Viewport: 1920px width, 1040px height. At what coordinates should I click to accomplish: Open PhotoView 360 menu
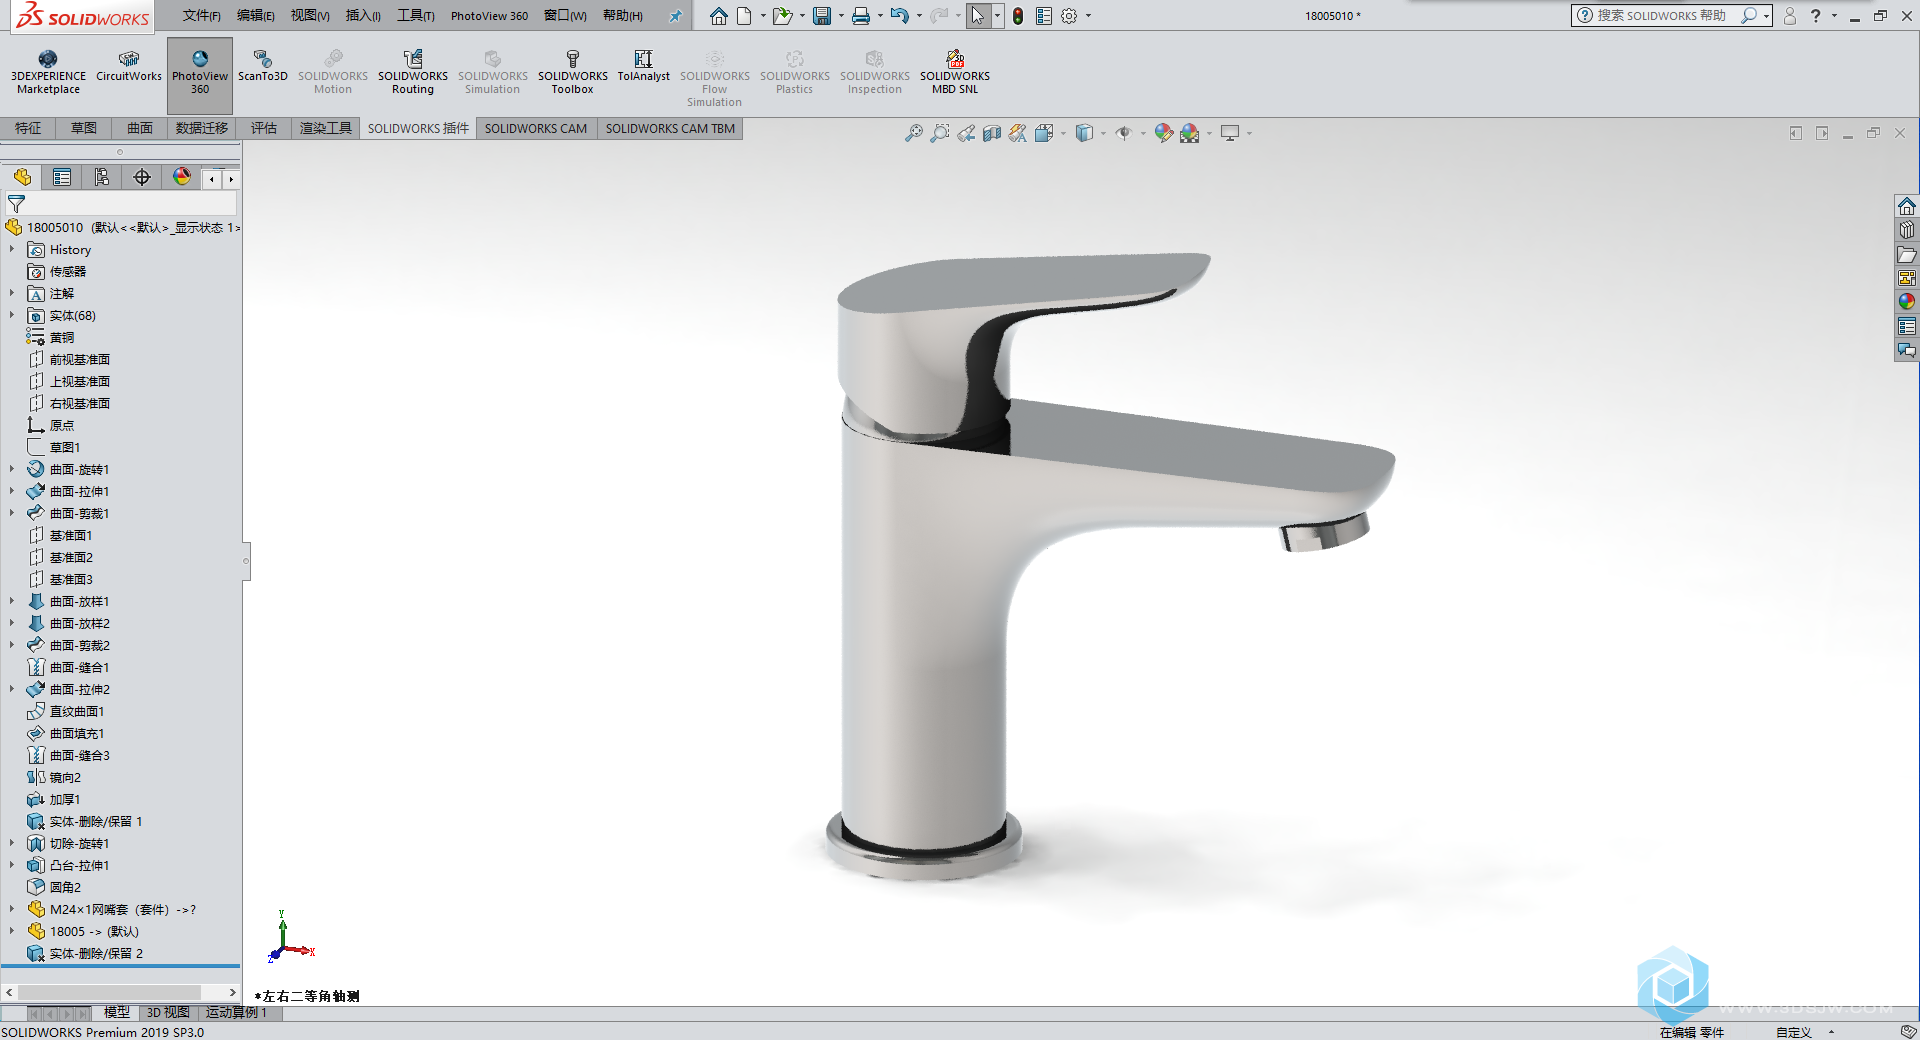pos(489,16)
